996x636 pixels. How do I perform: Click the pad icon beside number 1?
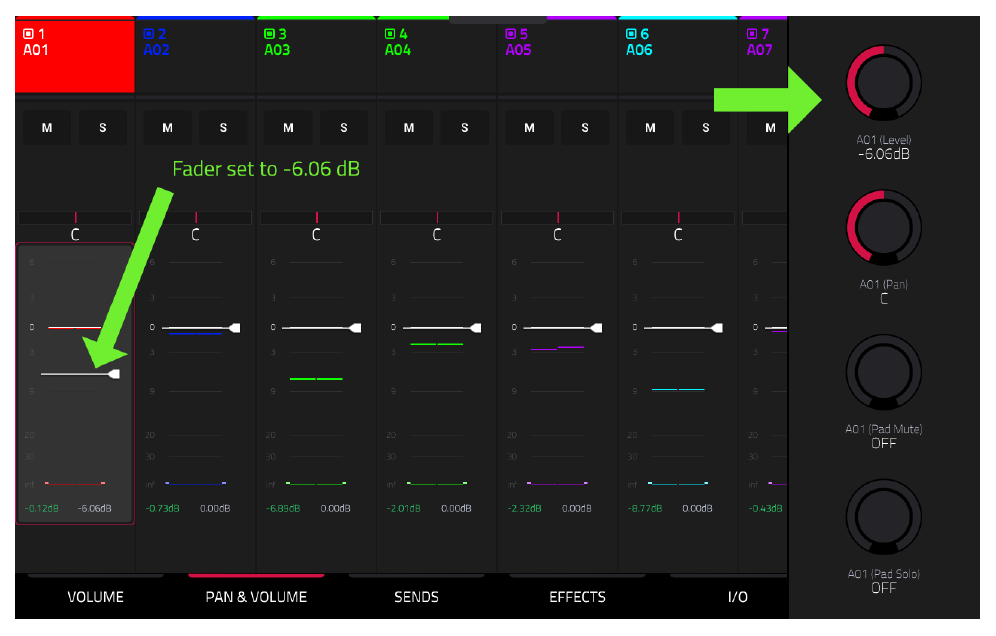(x=28, y=34)
